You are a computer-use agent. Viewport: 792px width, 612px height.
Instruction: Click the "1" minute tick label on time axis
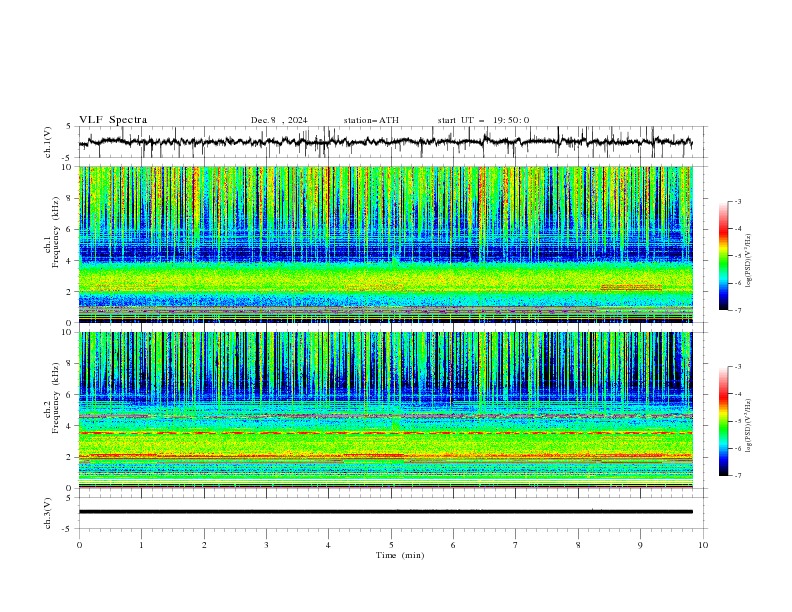[141, 545]
